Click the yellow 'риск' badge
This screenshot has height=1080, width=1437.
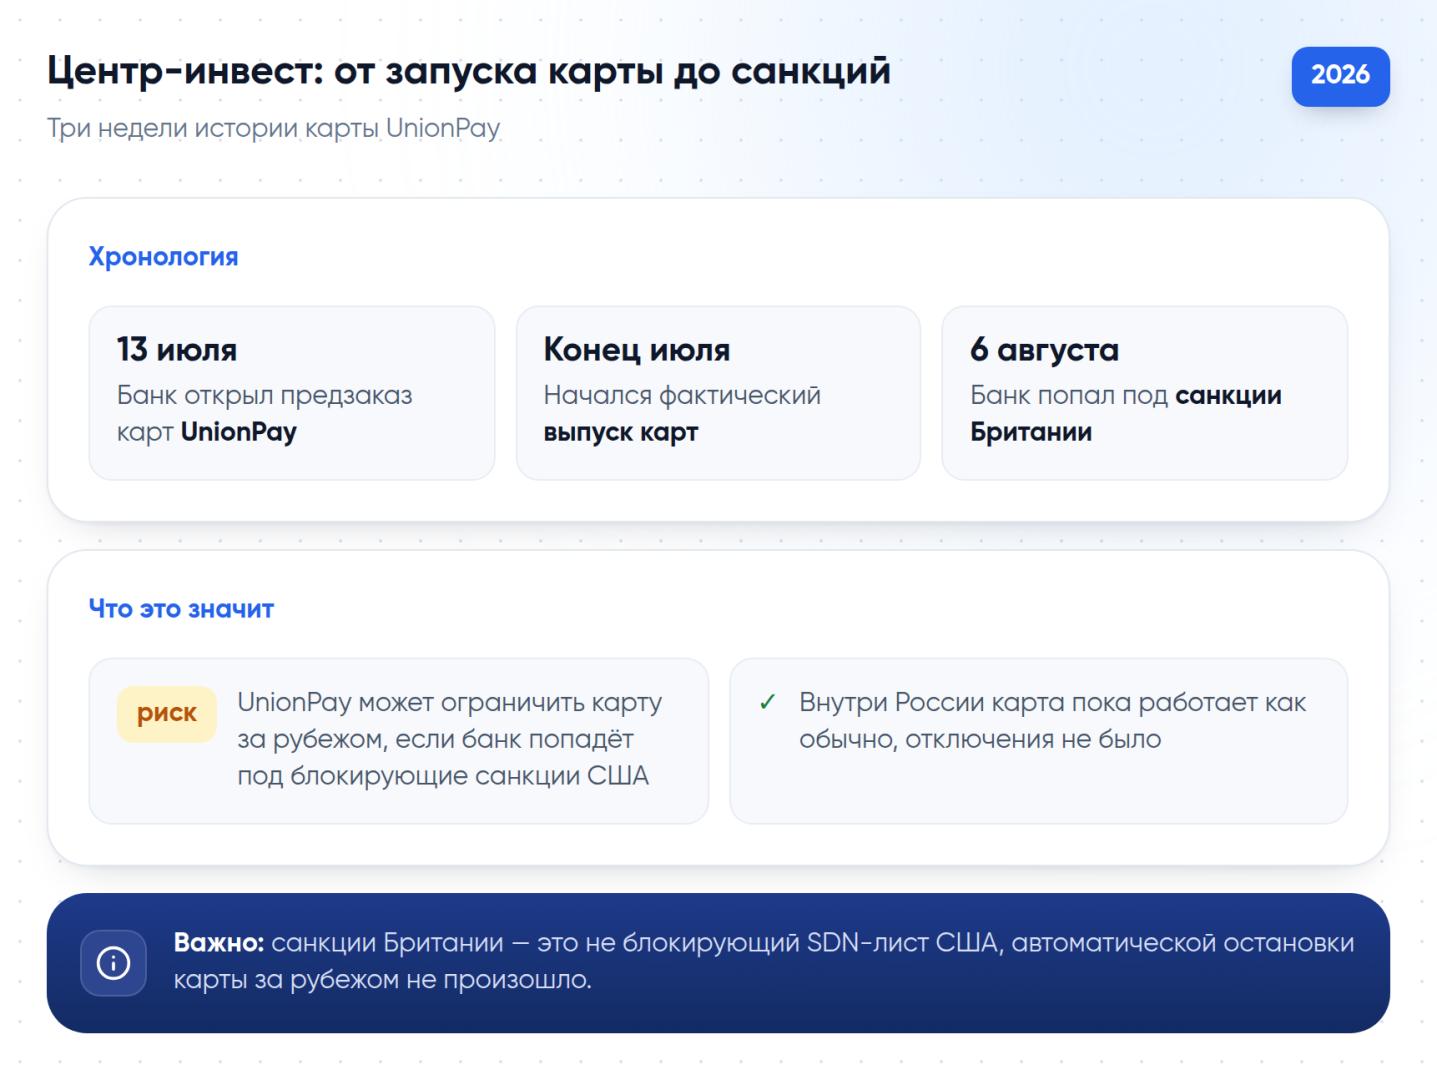(166, 713)
